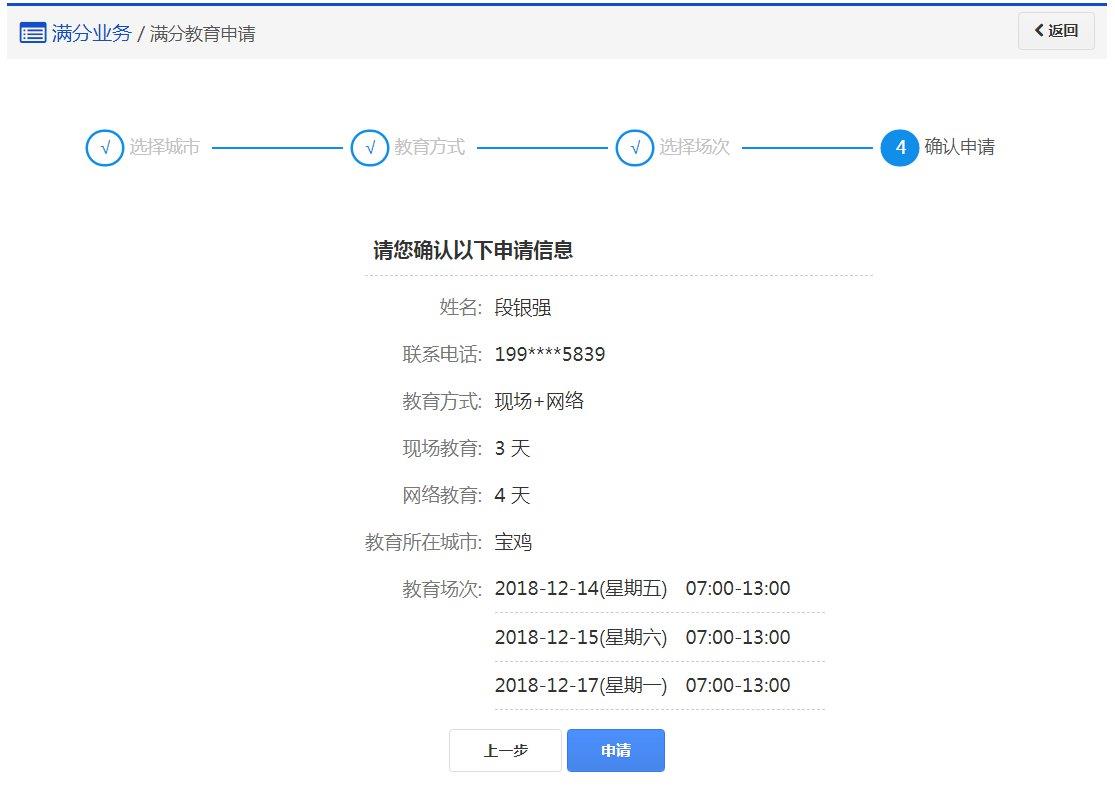1115x789 pixels.
Task: Select the 教育方式 step label
Action: coord(430,147)
